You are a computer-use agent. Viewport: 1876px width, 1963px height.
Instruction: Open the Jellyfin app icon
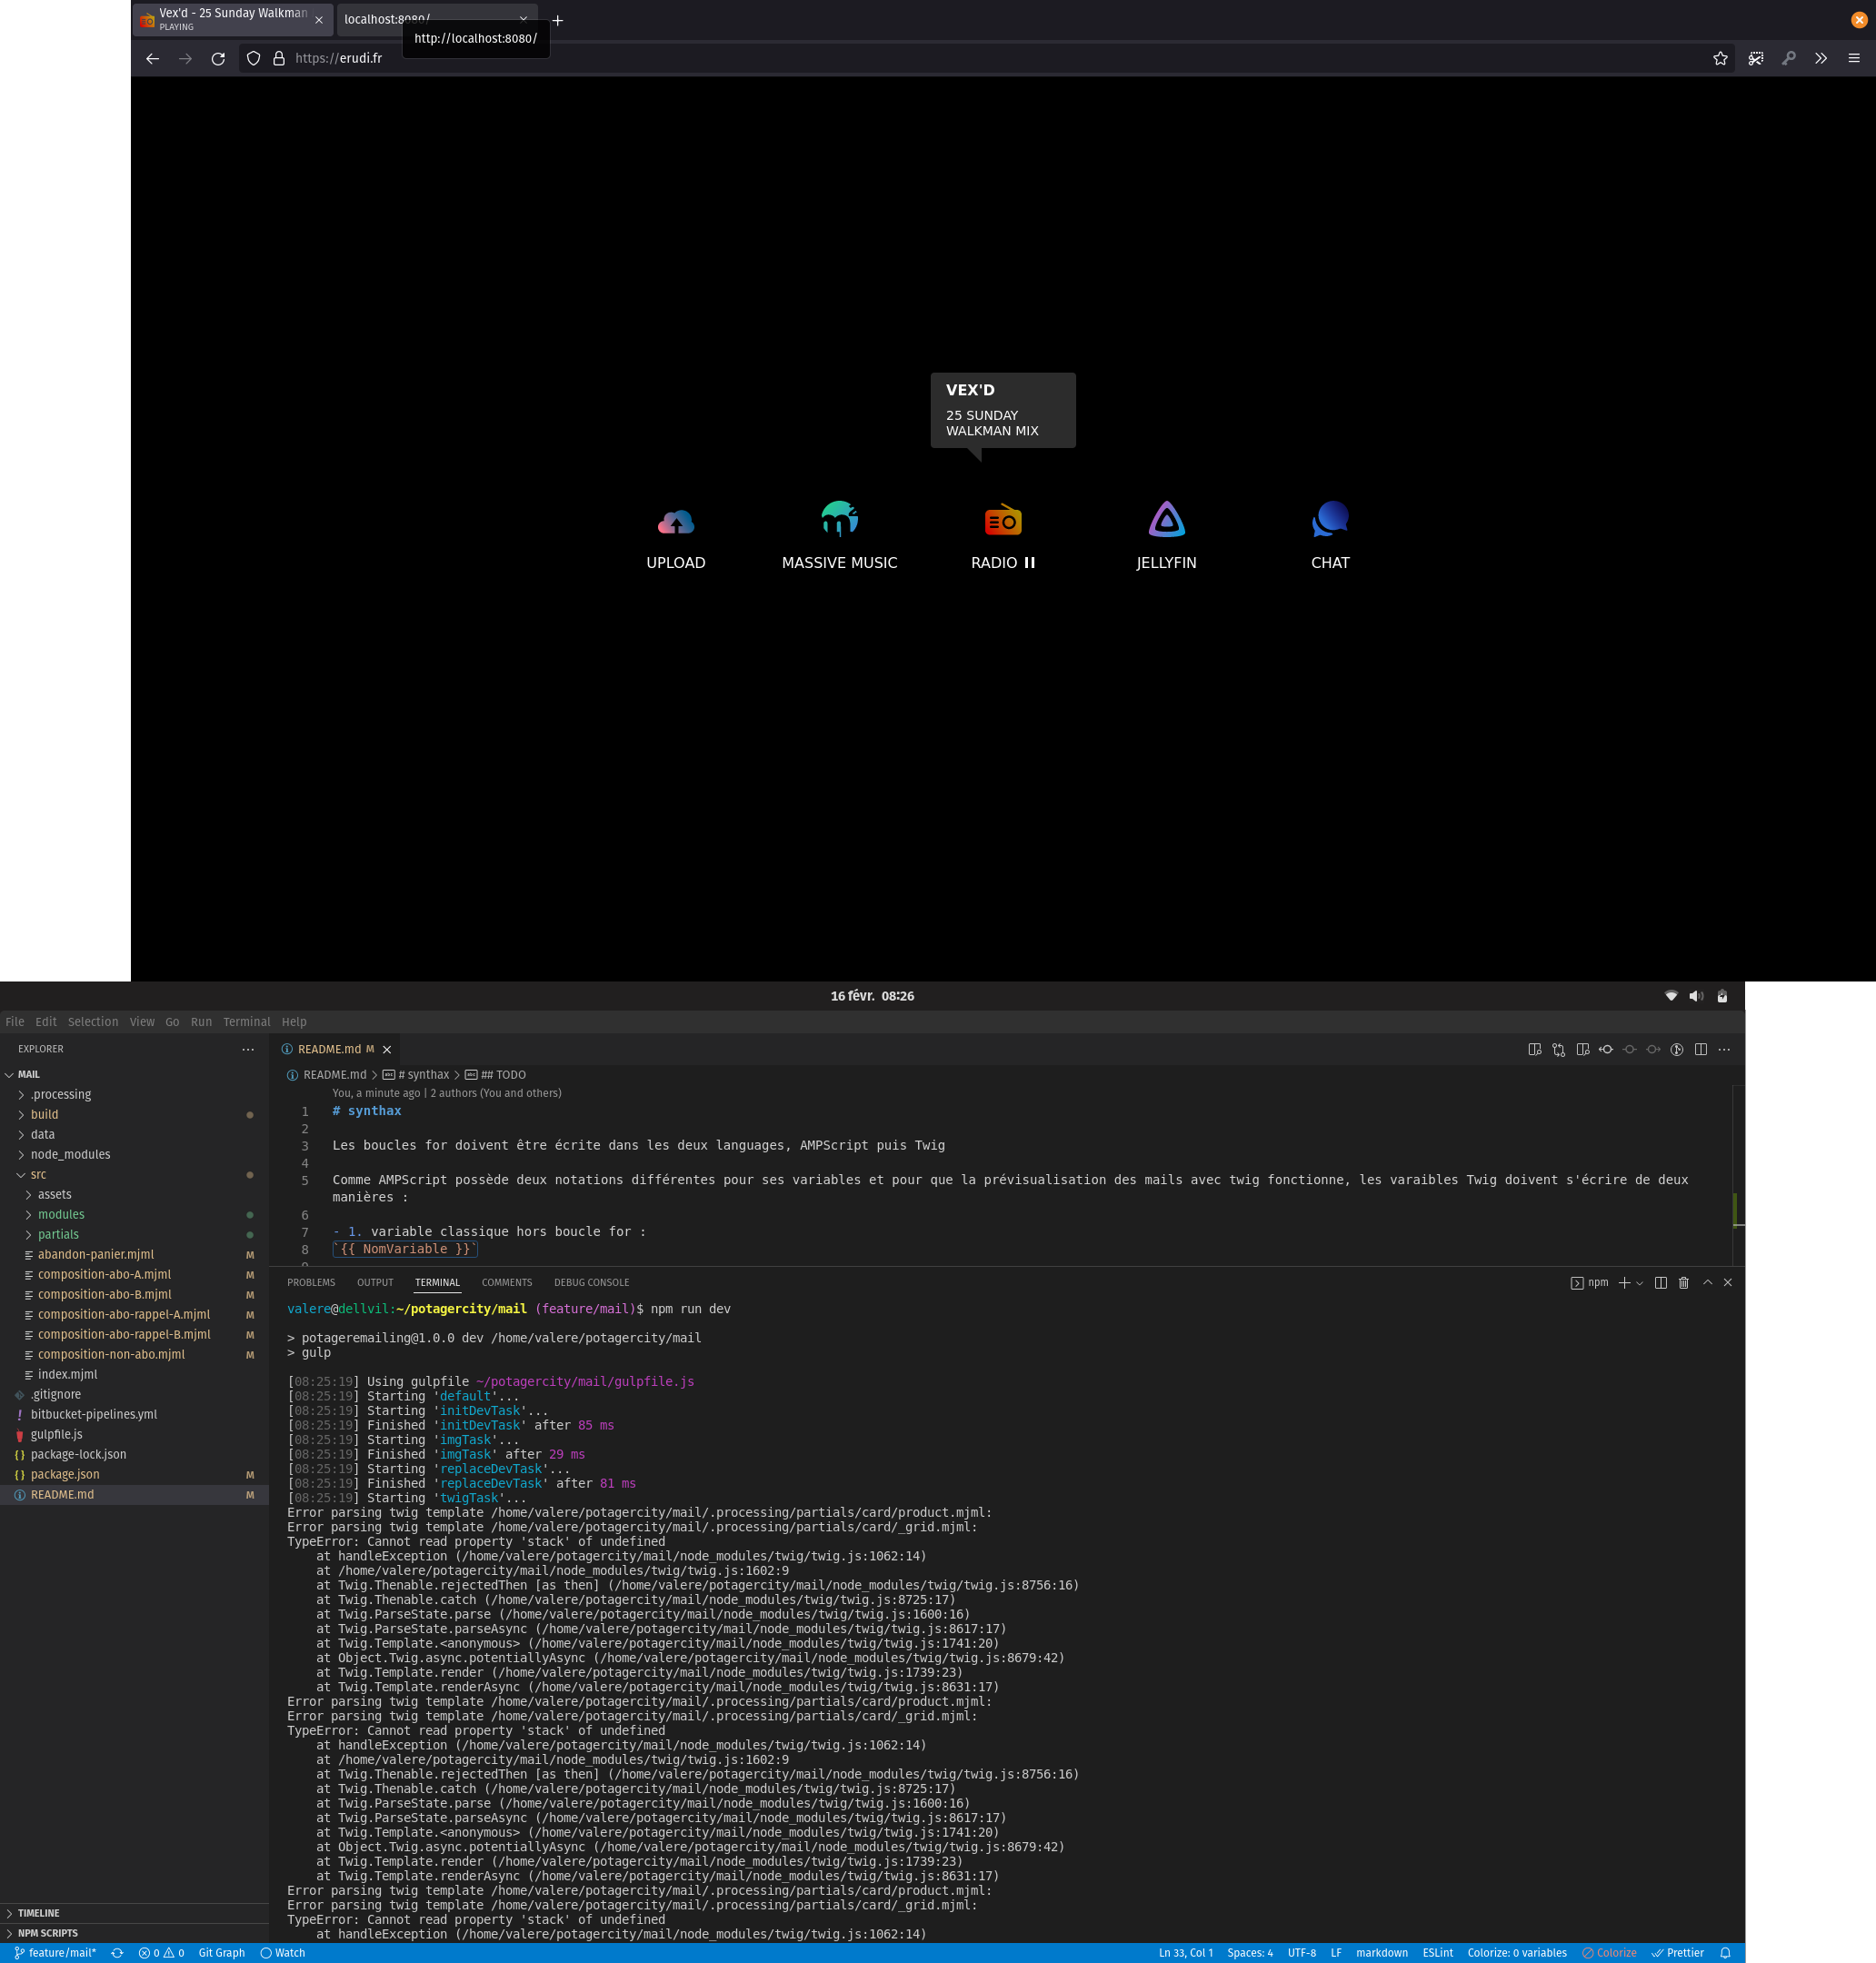pos(1166,520)
